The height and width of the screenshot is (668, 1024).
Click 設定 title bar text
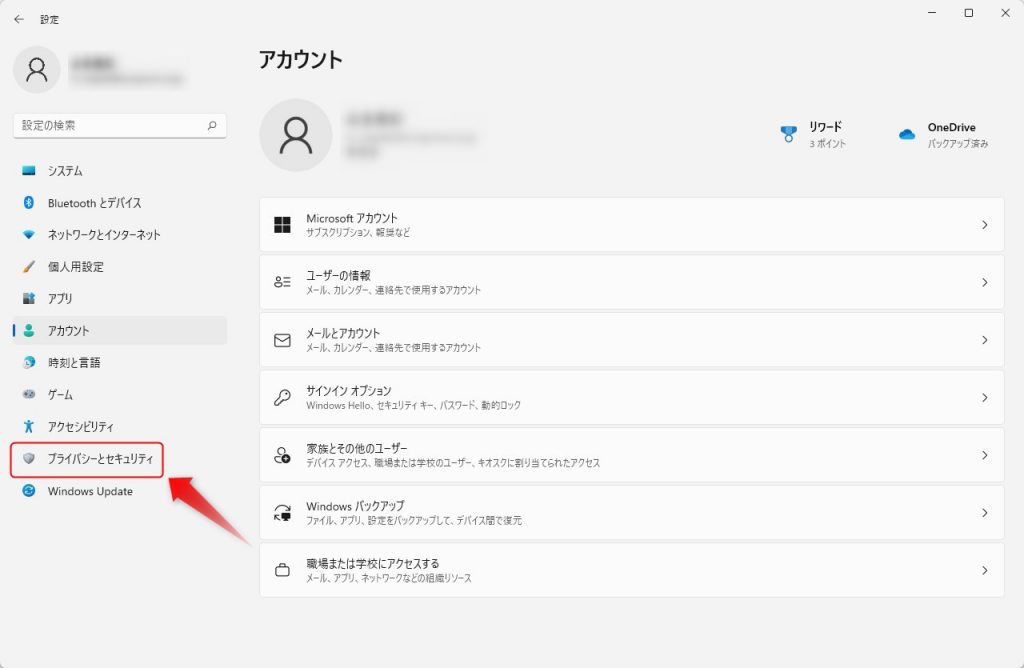pos(50,20)
